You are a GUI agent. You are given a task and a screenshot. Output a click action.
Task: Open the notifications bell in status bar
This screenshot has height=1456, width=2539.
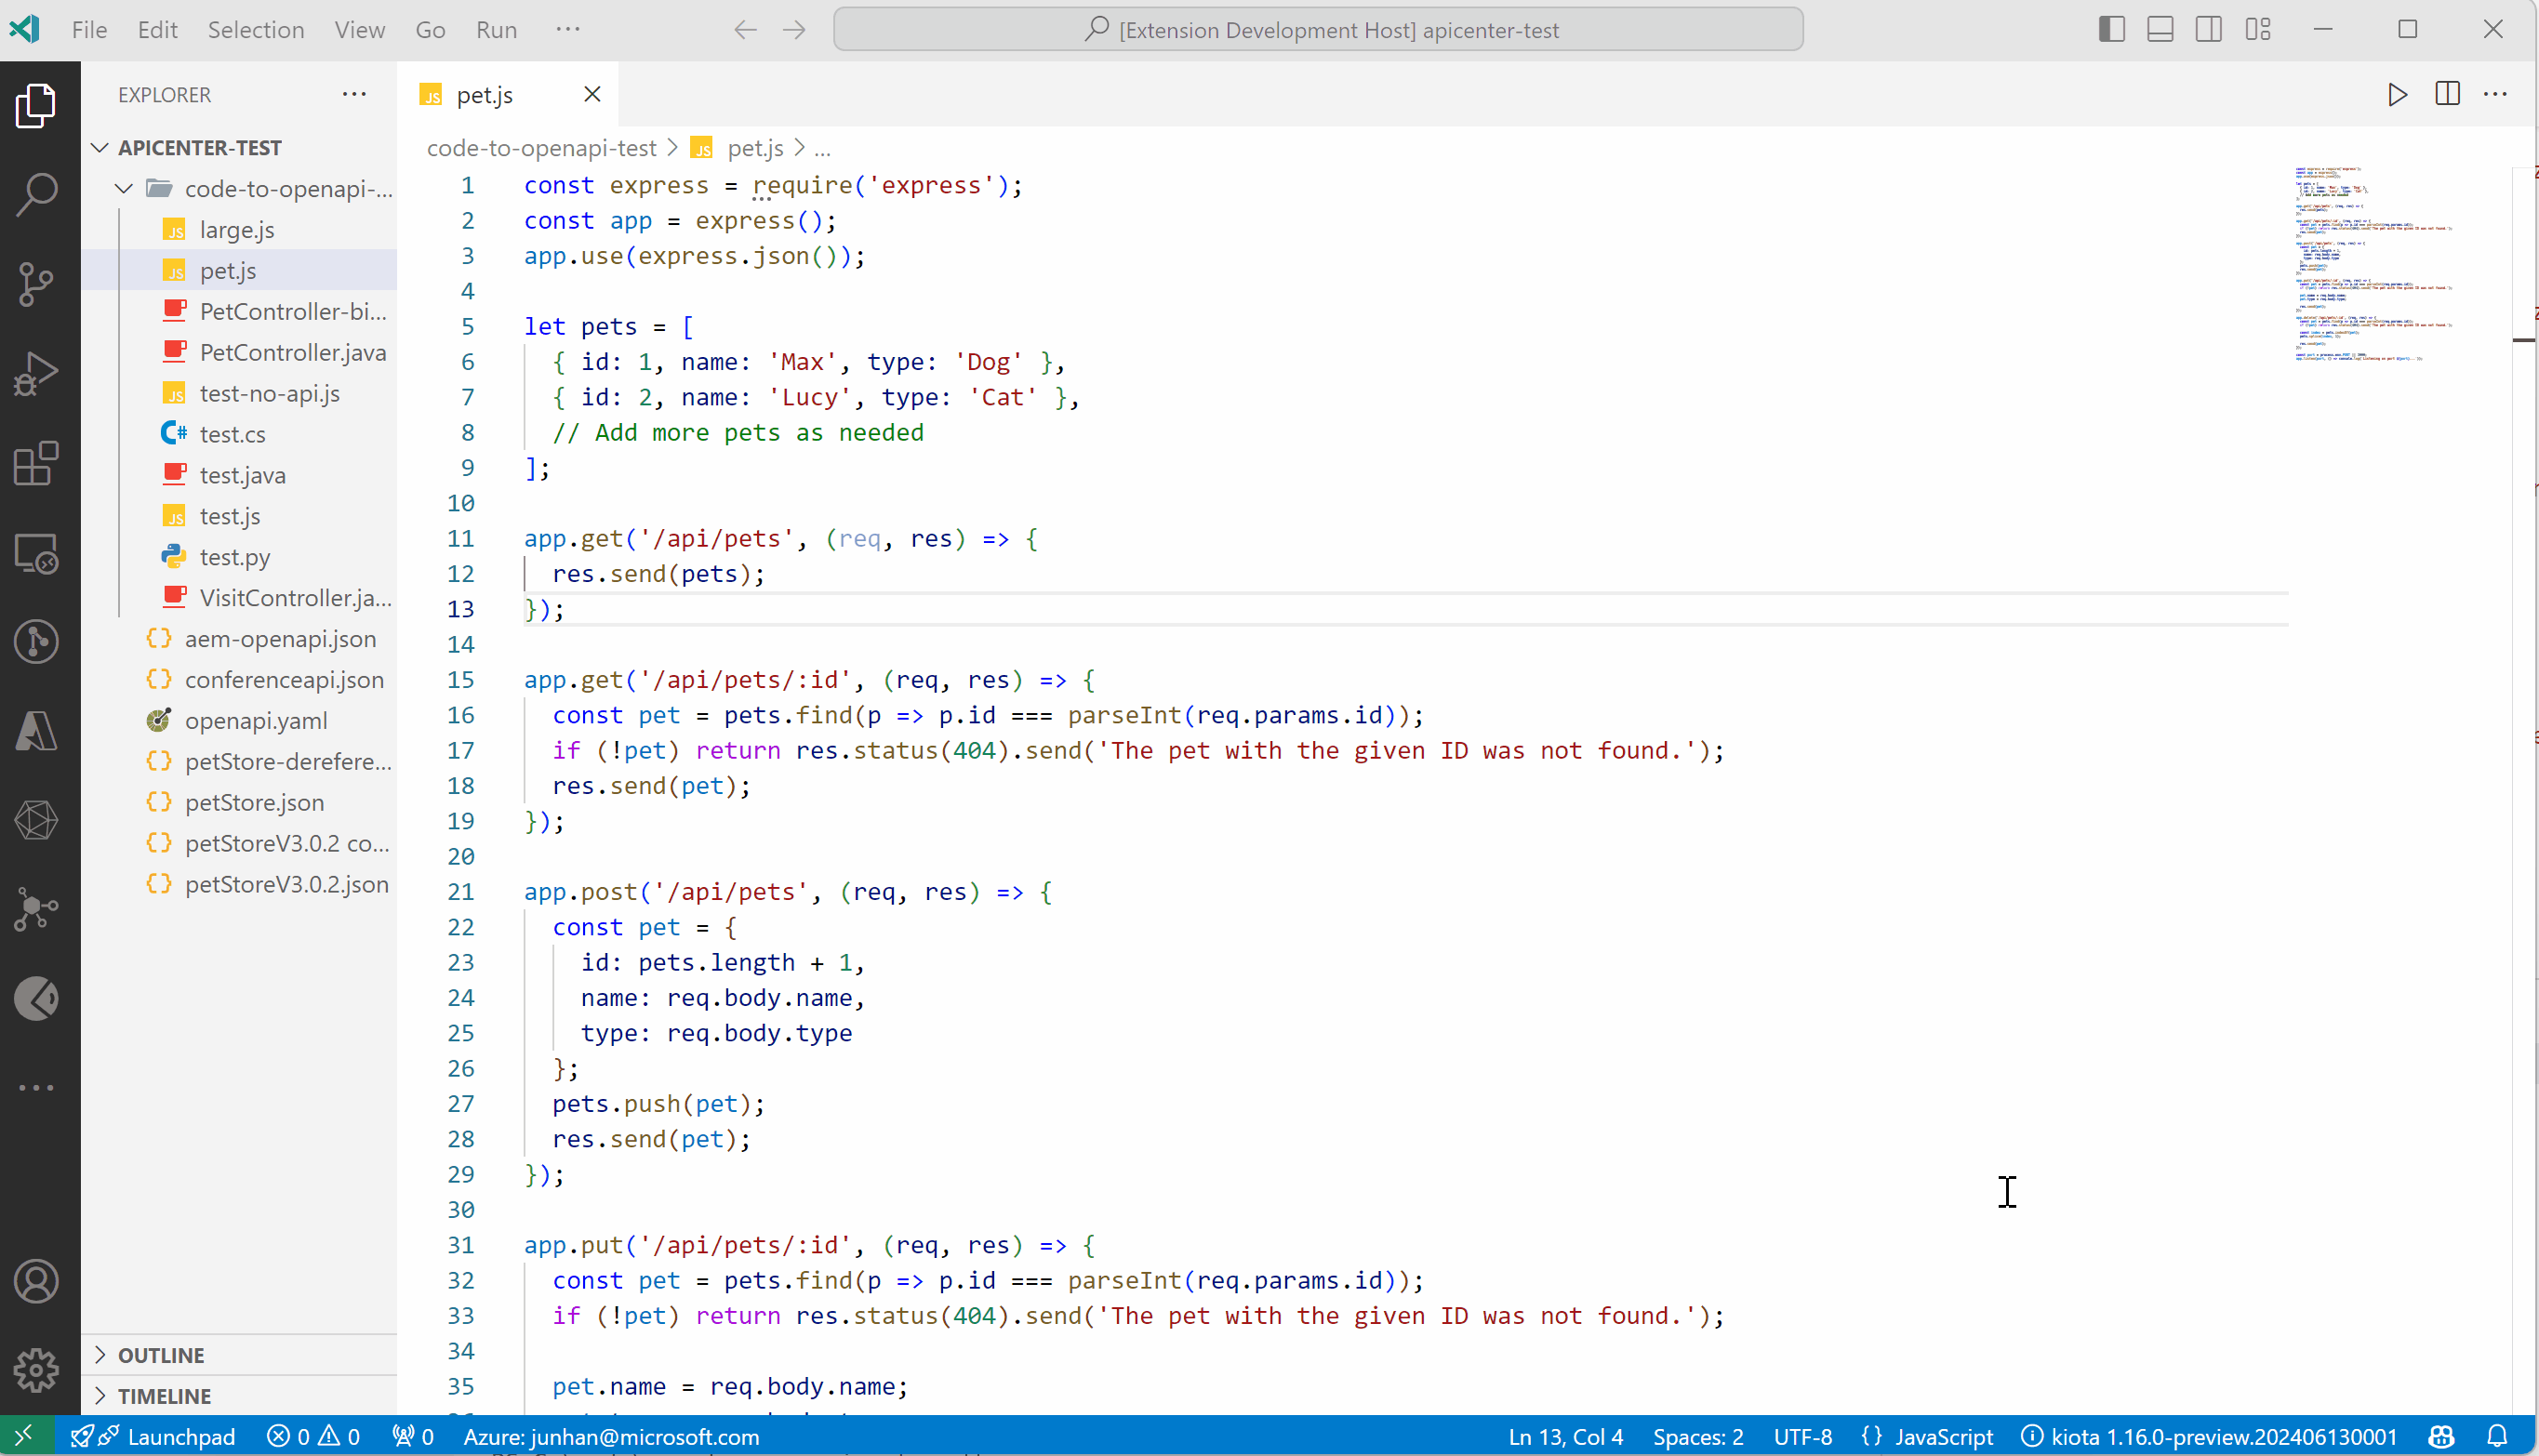(x=2496, y=1436)
